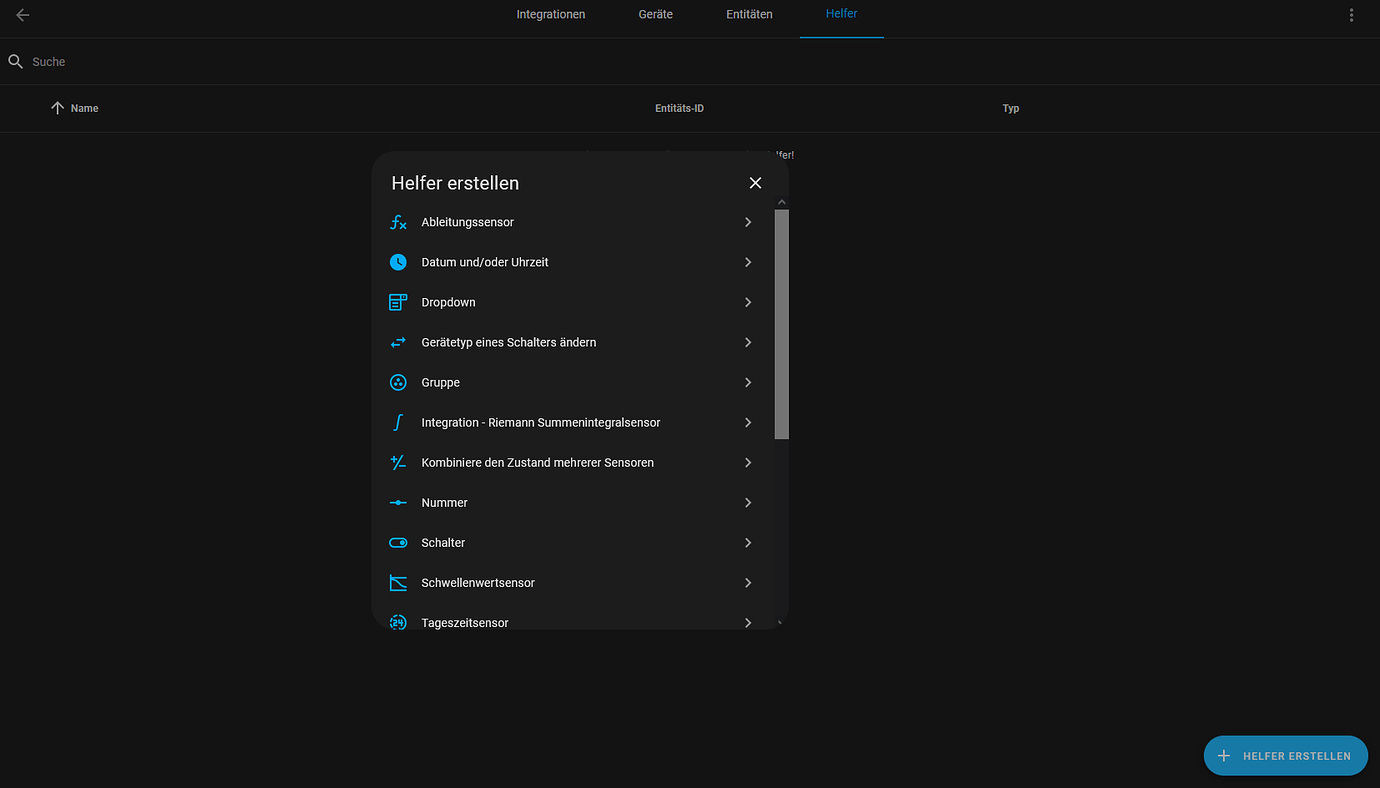Click the Riemann Summenintegralsensor integral icon
The image size is (1380, 788).
[x=398, y=422]
